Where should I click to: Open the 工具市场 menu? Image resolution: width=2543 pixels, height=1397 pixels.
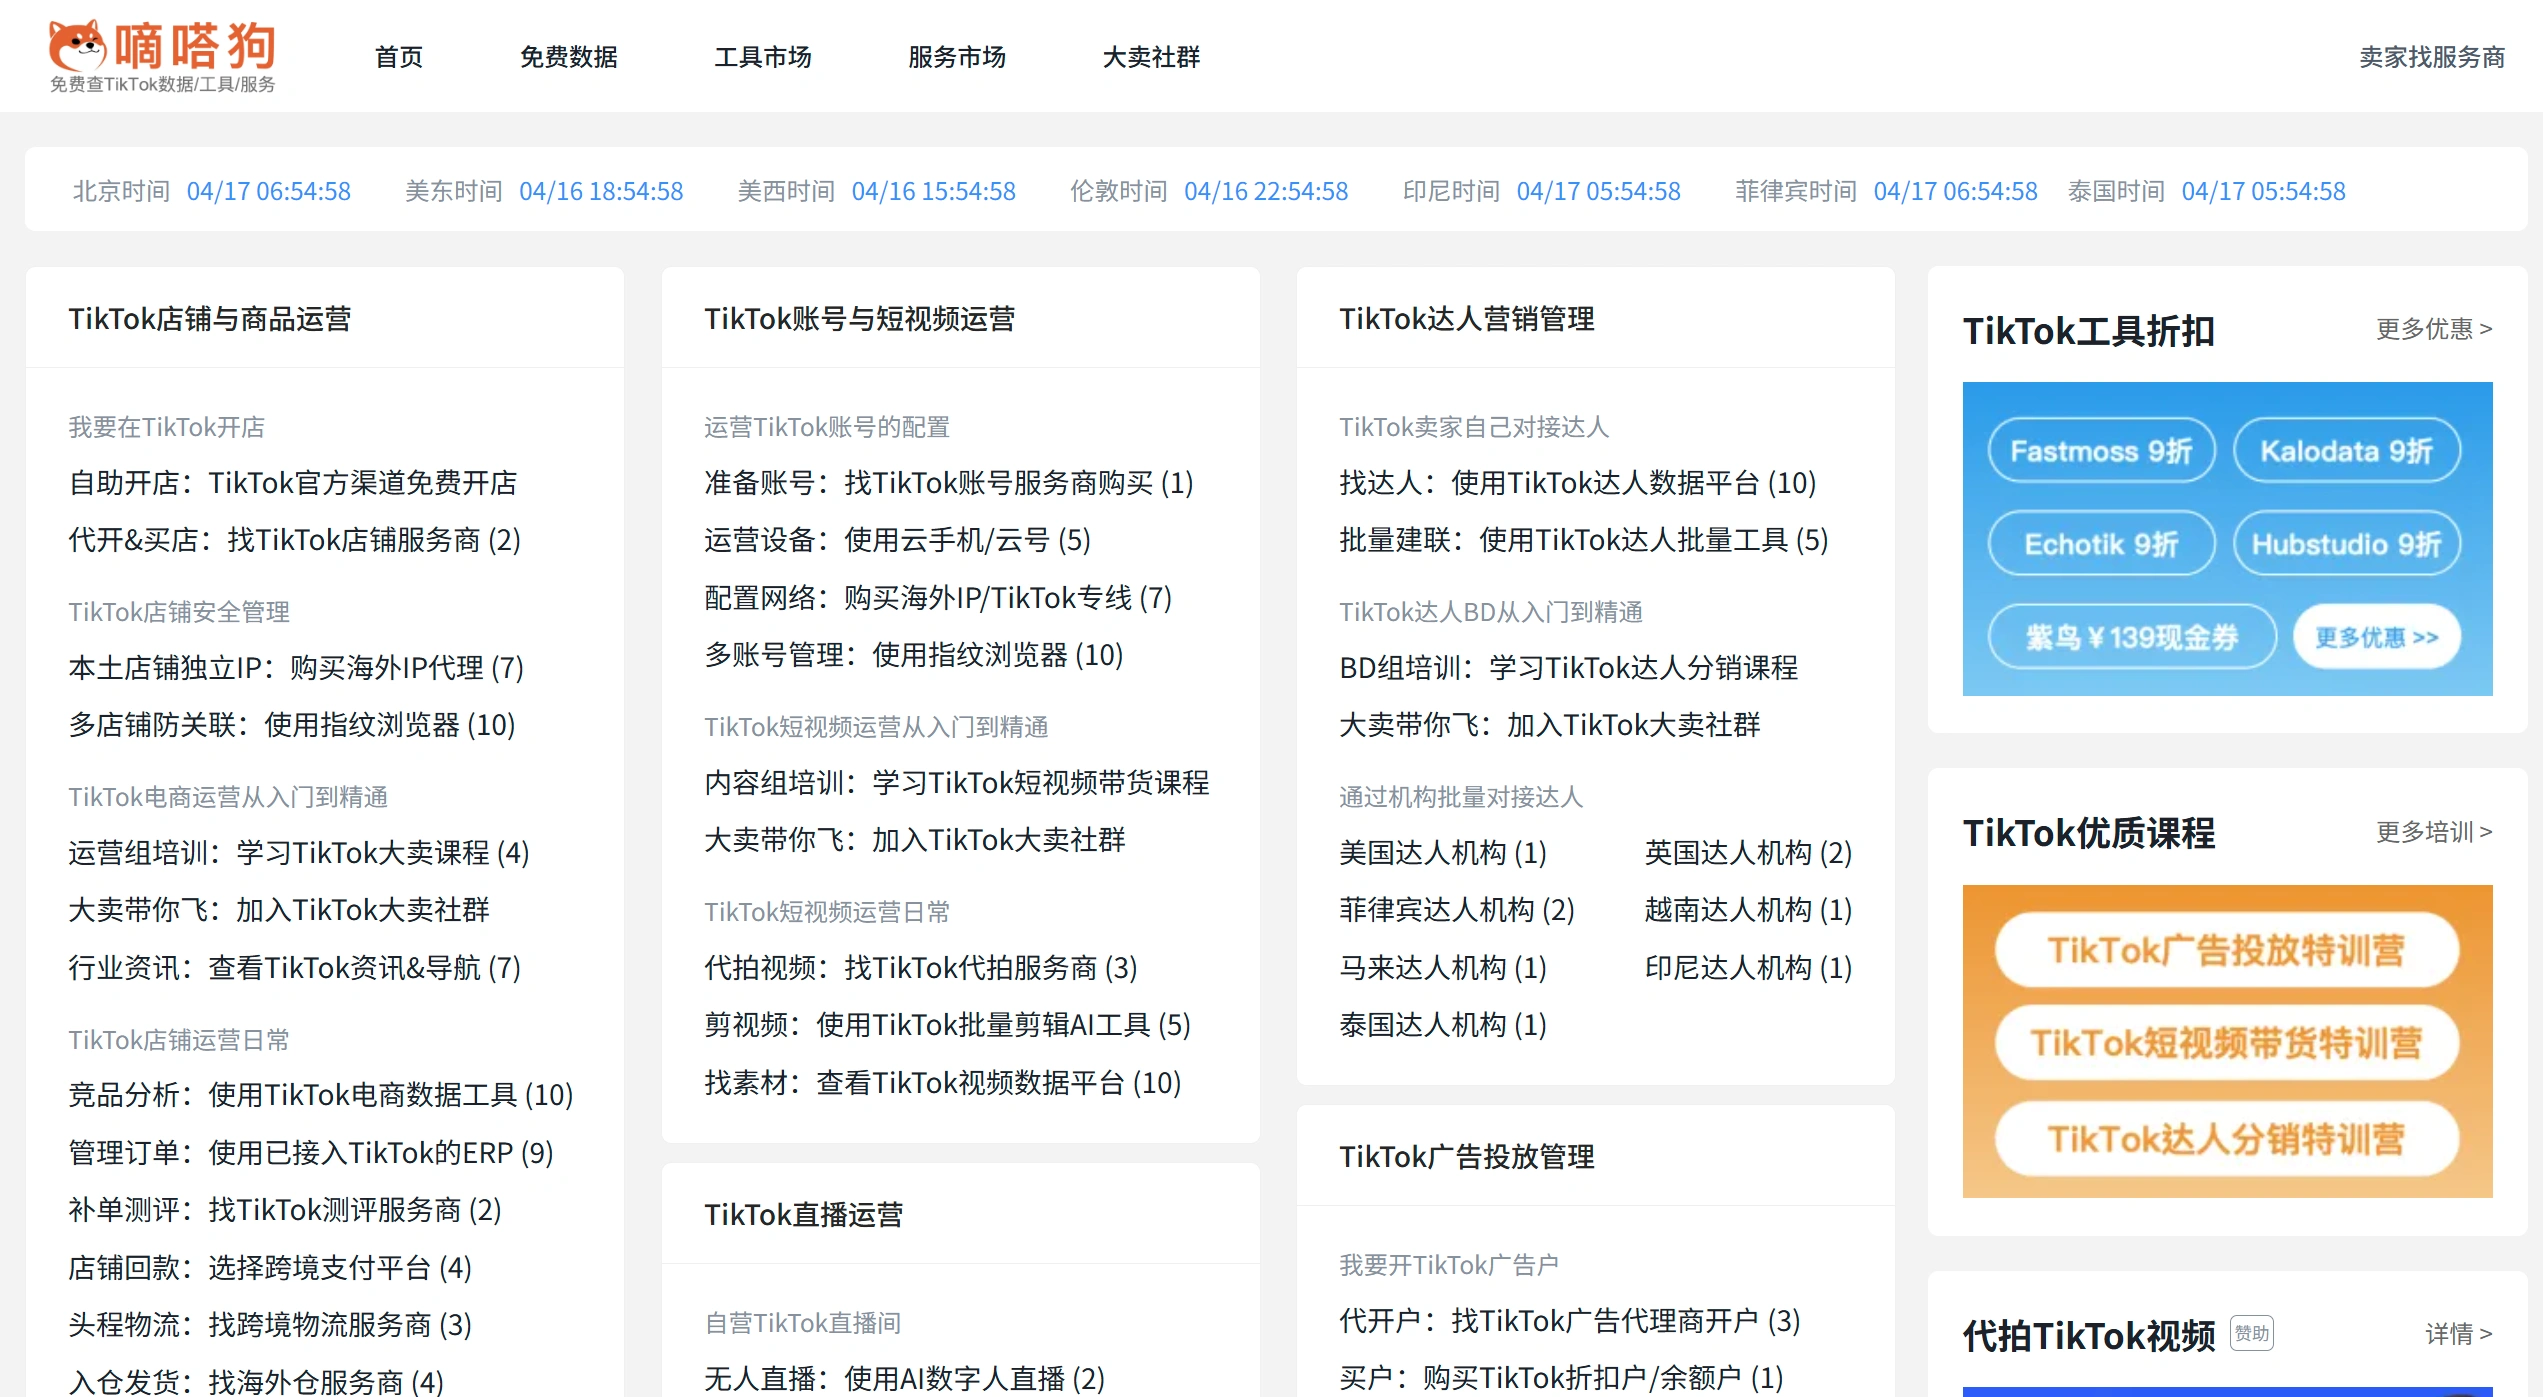(764, 57)
